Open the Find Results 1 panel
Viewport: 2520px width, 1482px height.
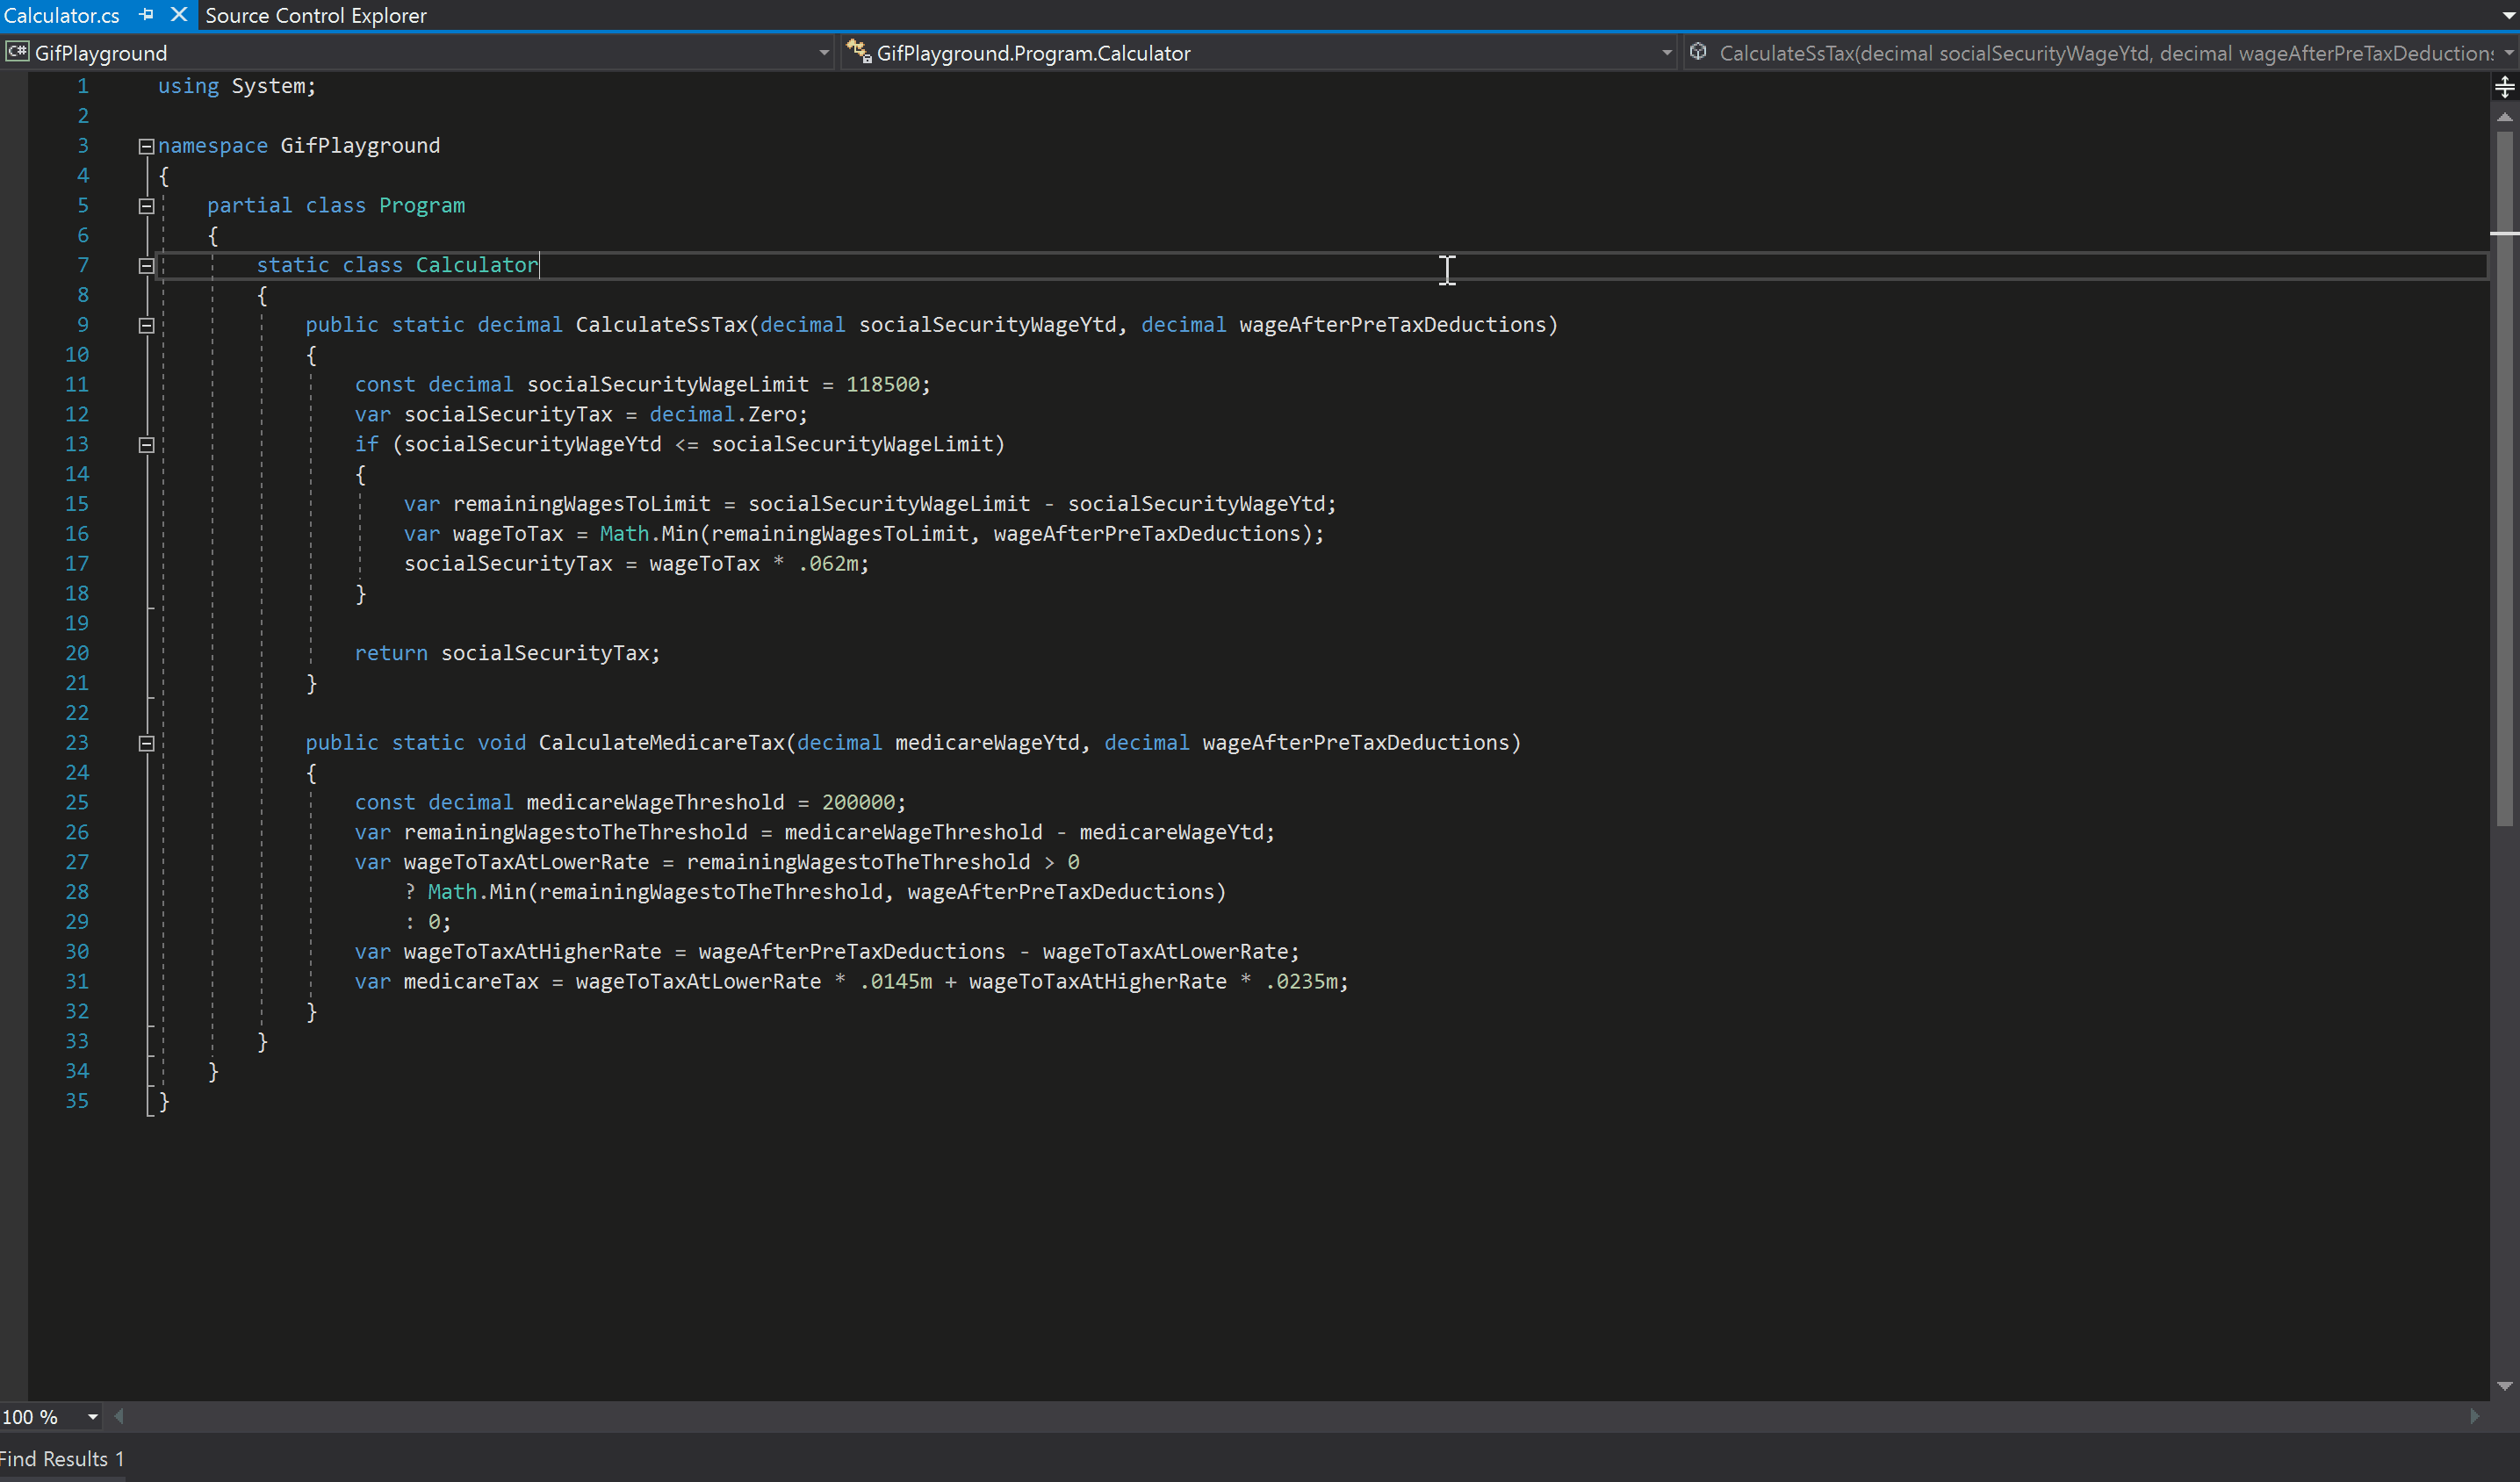60,1460
